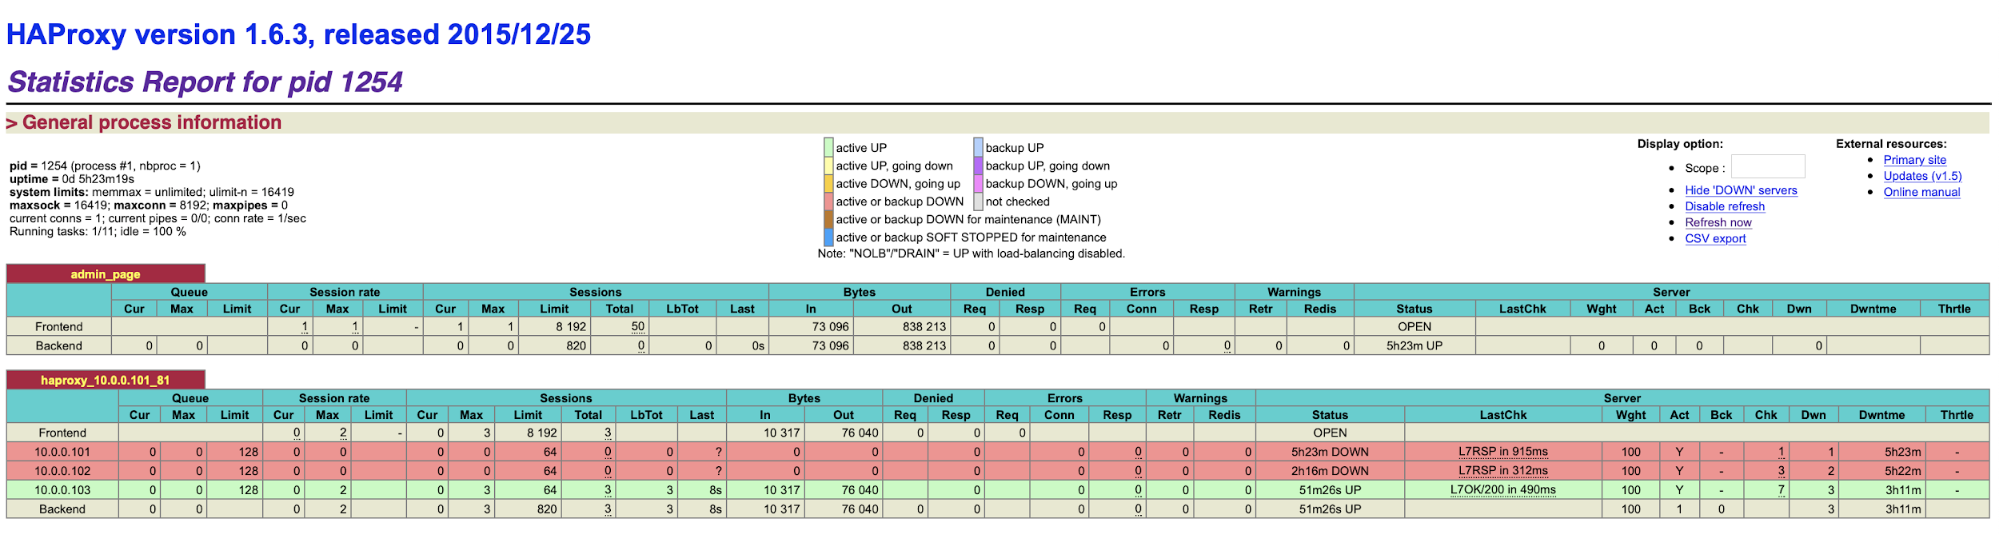Screen dimensions: 1999x535
Task: Click the backup UP legend swatch
Action: (x=978, y=147)
